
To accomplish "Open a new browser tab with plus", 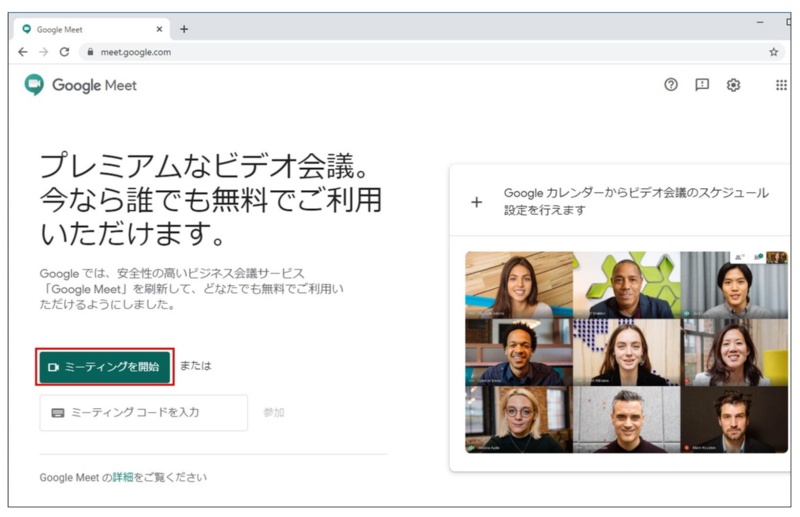I will pyautogui.click(x=184, y=29).
